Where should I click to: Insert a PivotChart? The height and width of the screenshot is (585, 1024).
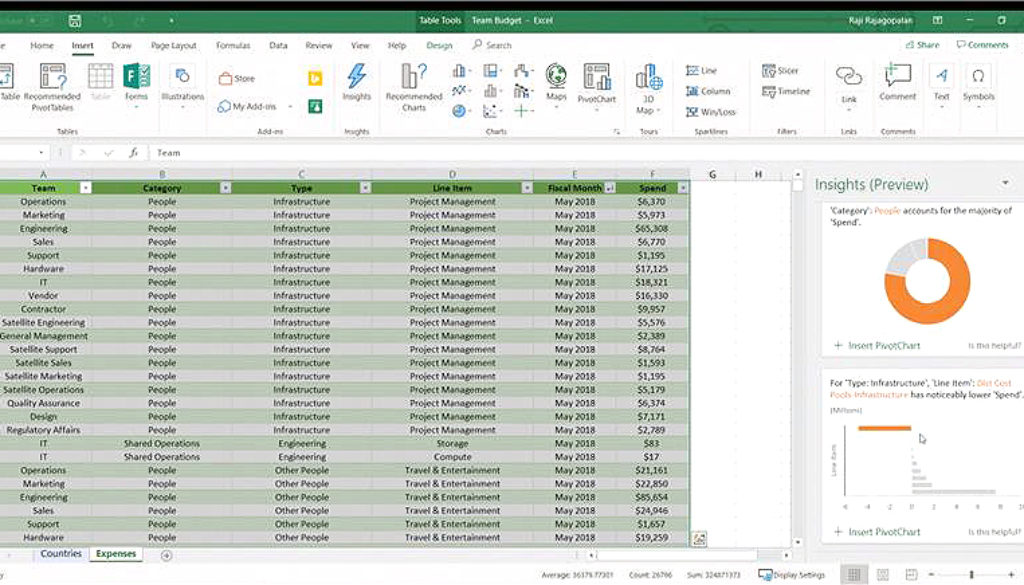coord(597,85)
